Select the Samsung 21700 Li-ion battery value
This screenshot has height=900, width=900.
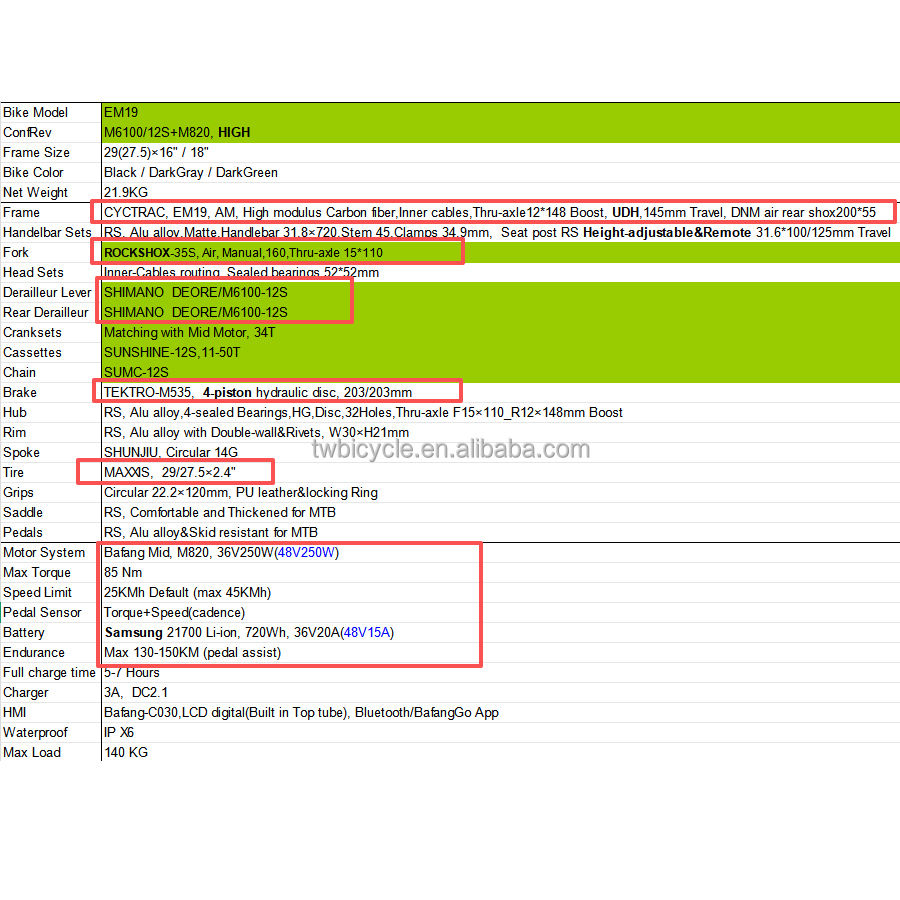(249, 633)
